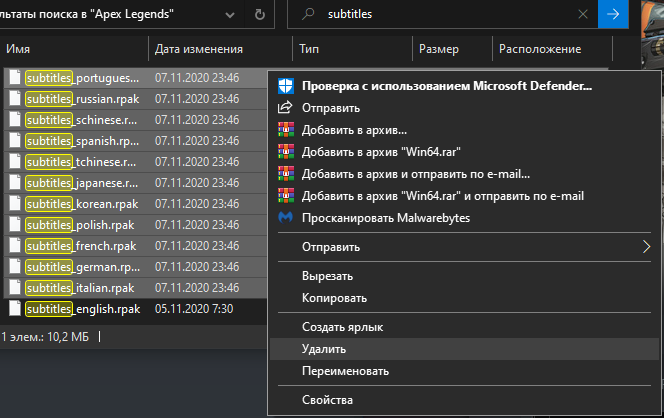
Task: Click WinRAR icon next to Добавить в архив...
Action: [x=286, y=130]
